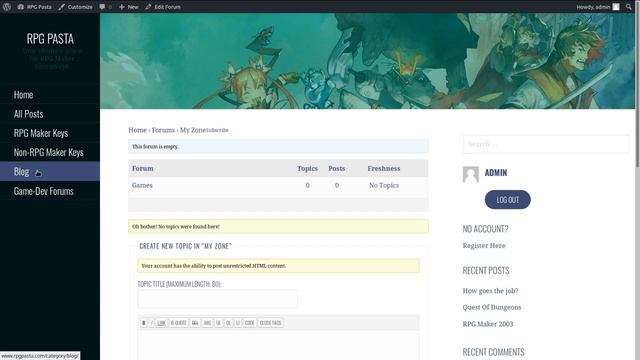Open the Games forum link

142,185
